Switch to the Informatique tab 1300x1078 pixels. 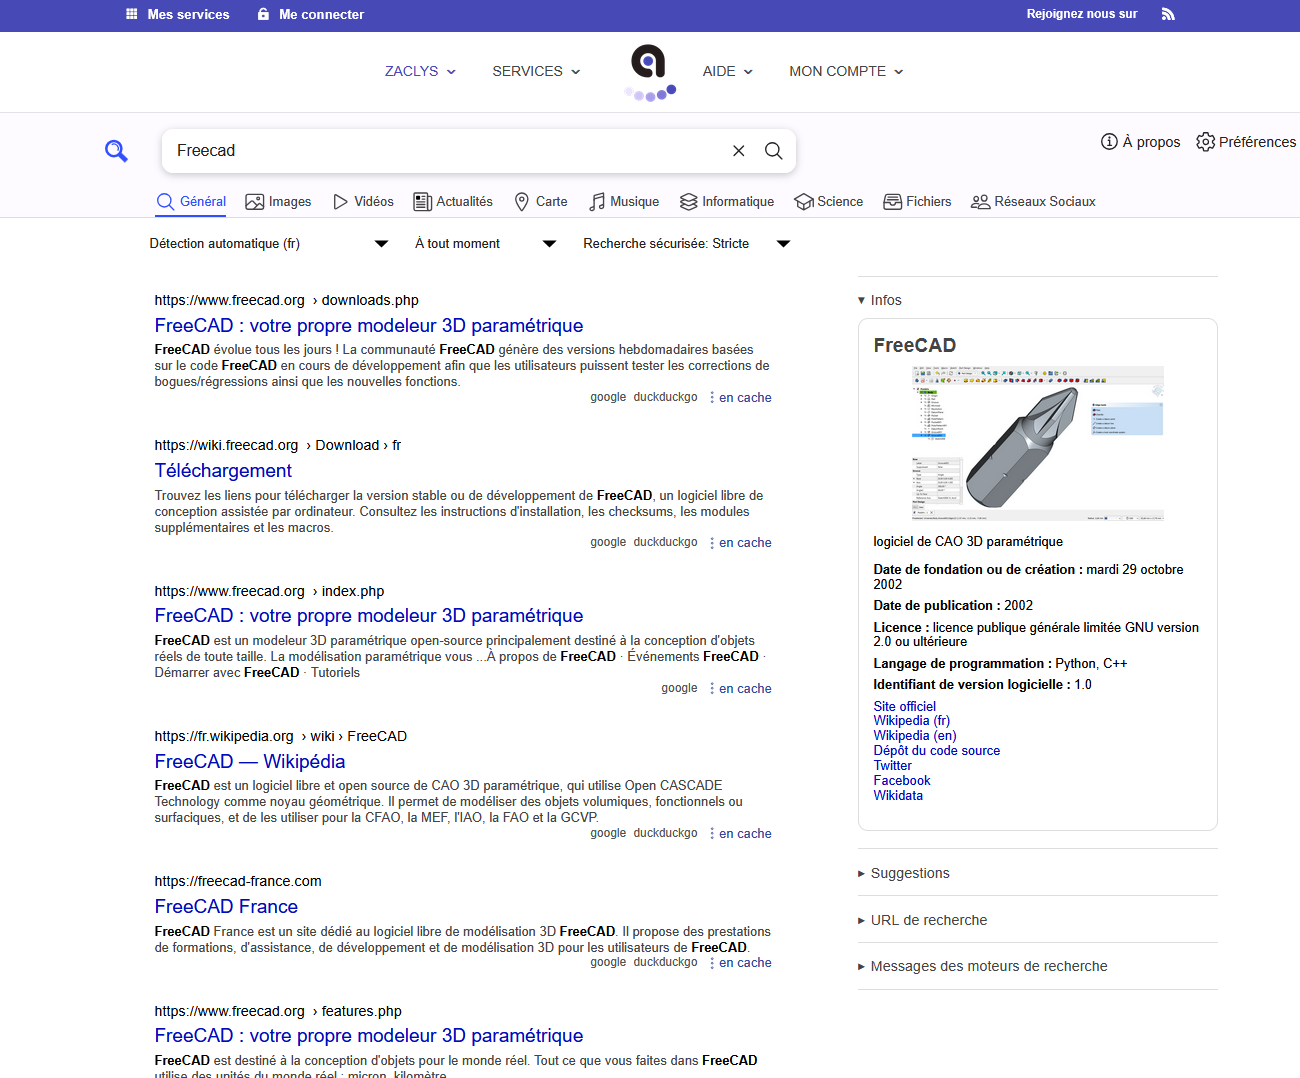726,202
